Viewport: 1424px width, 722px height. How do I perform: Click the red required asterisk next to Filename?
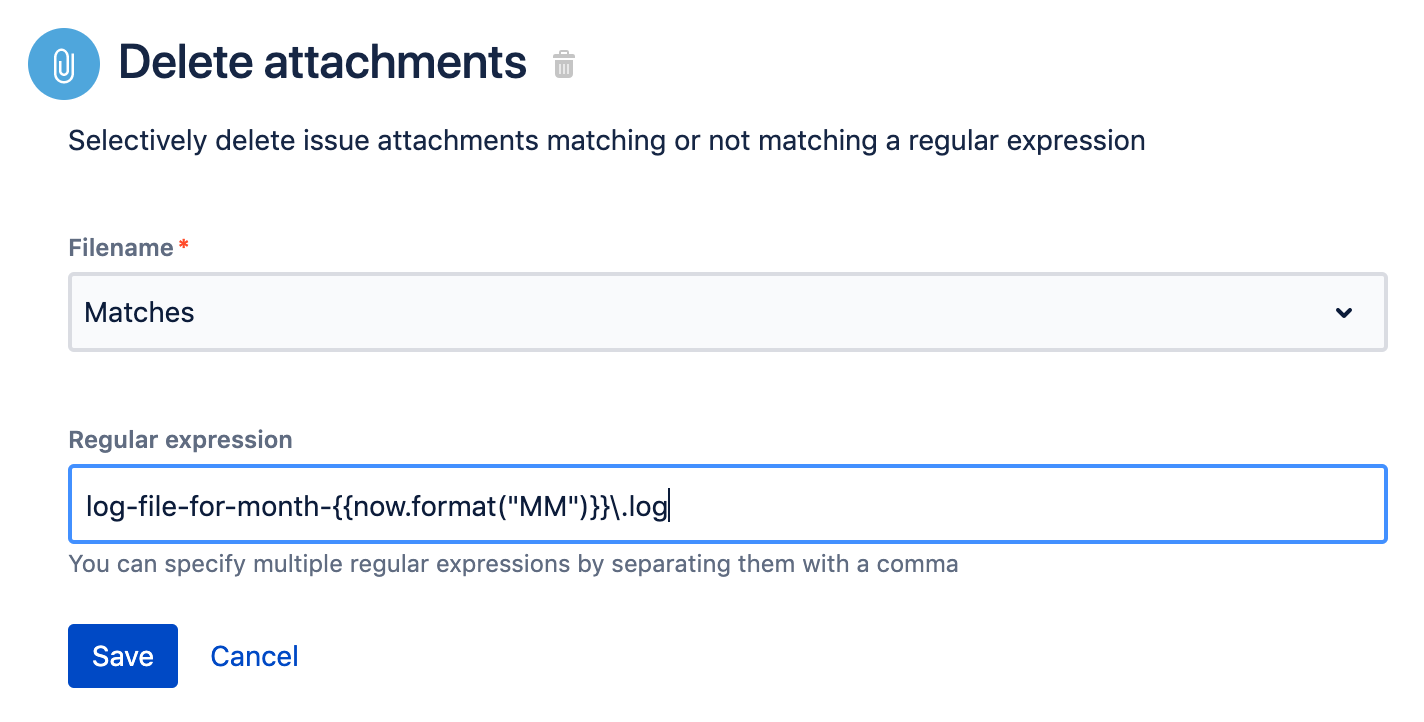click(x=183, y=246)
